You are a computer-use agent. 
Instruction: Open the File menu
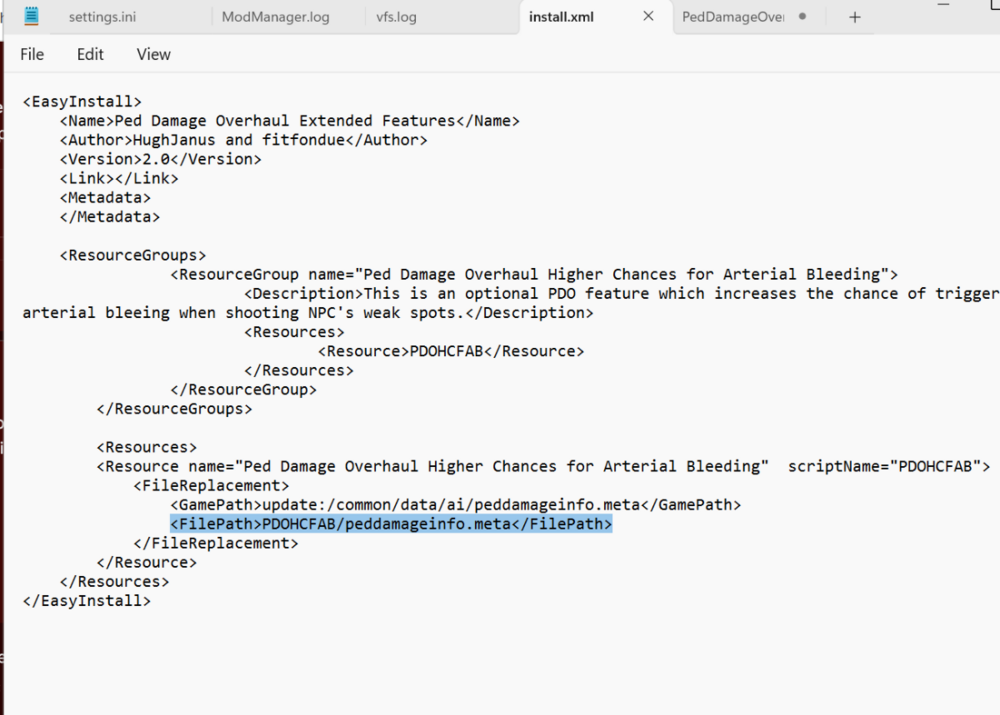(x=32, y=54)
